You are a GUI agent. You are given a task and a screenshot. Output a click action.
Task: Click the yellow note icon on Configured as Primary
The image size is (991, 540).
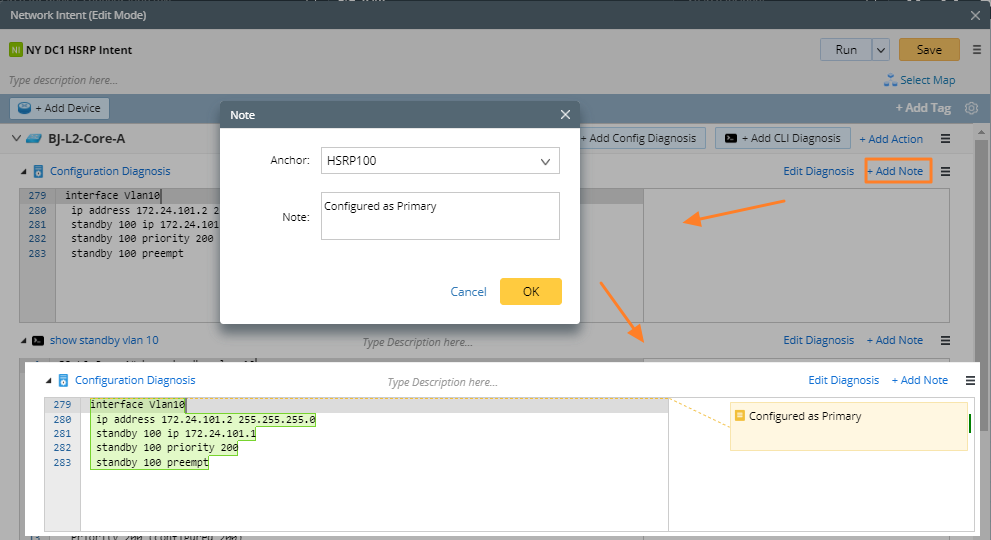(739, 415)
